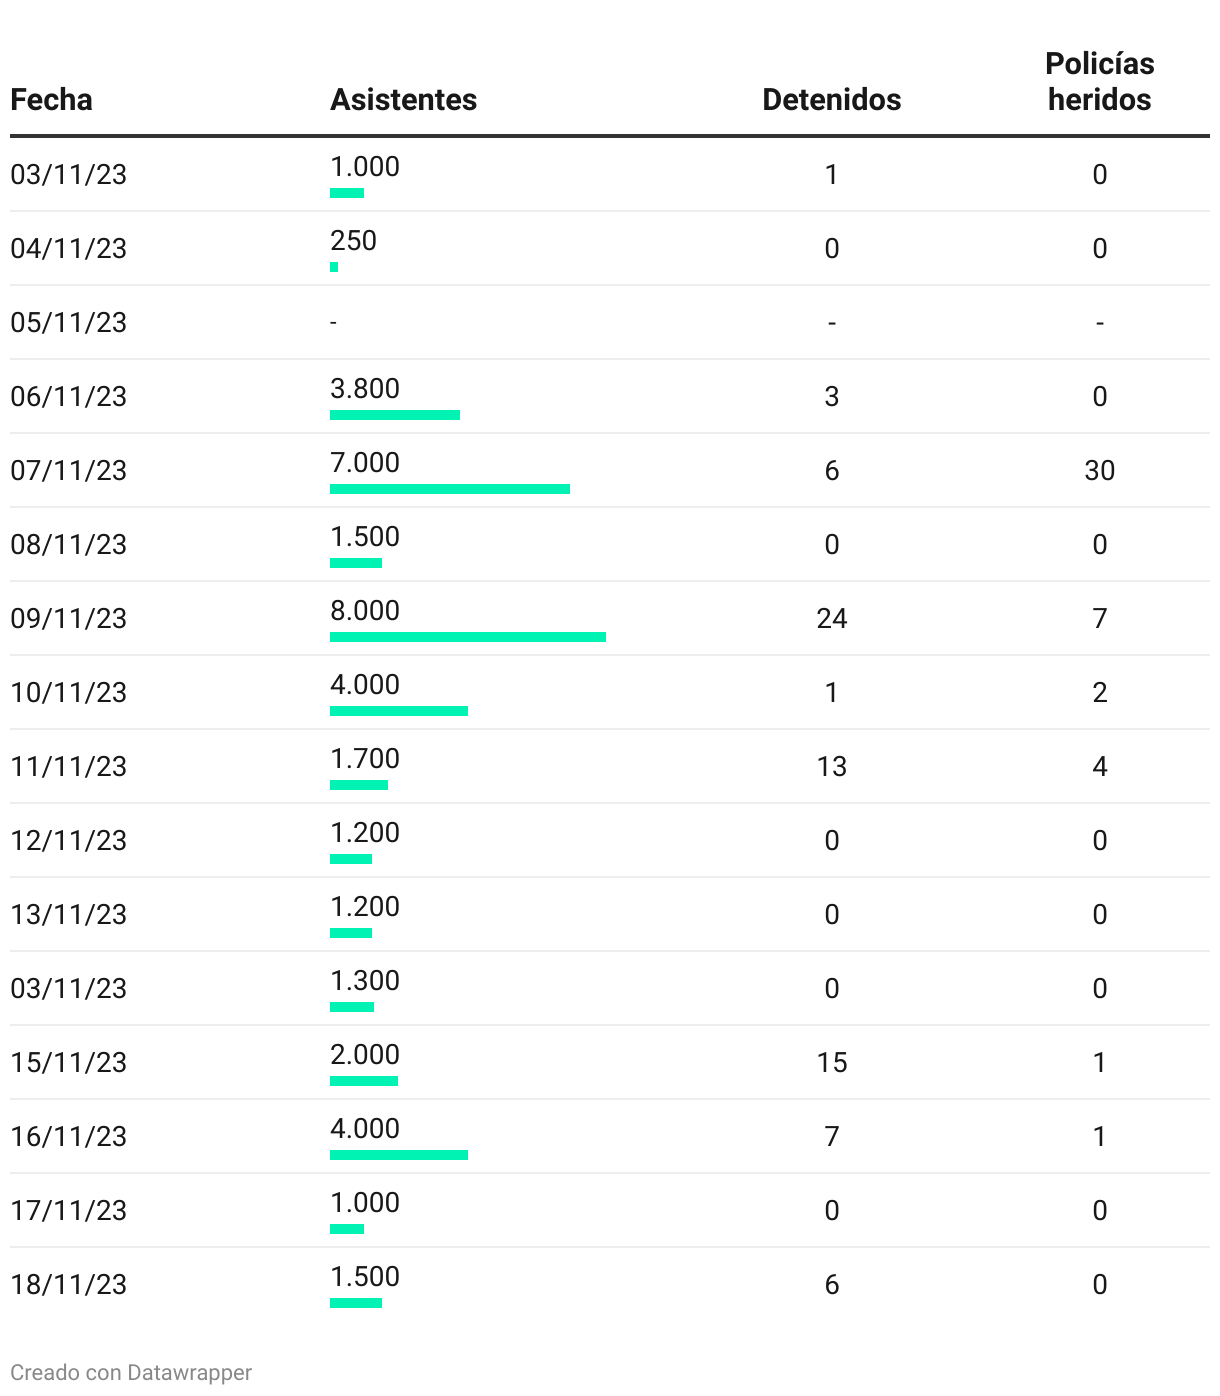Click the Policías heridos column header
Viewport: 1220px width, 1396px height.
click(1099, 82)
